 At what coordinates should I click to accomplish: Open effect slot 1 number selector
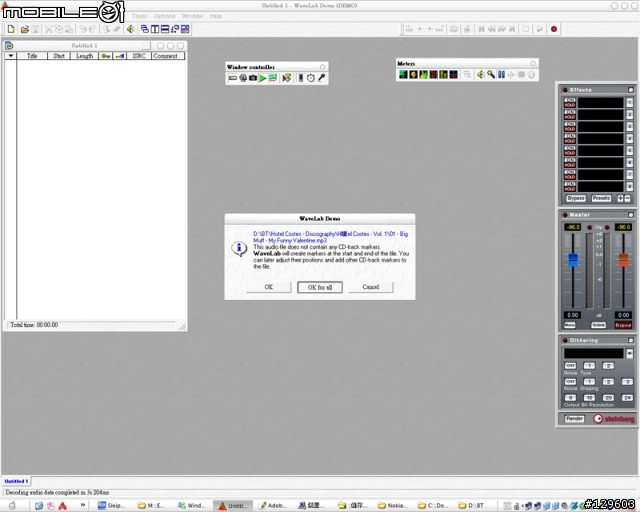coord(630,102)
